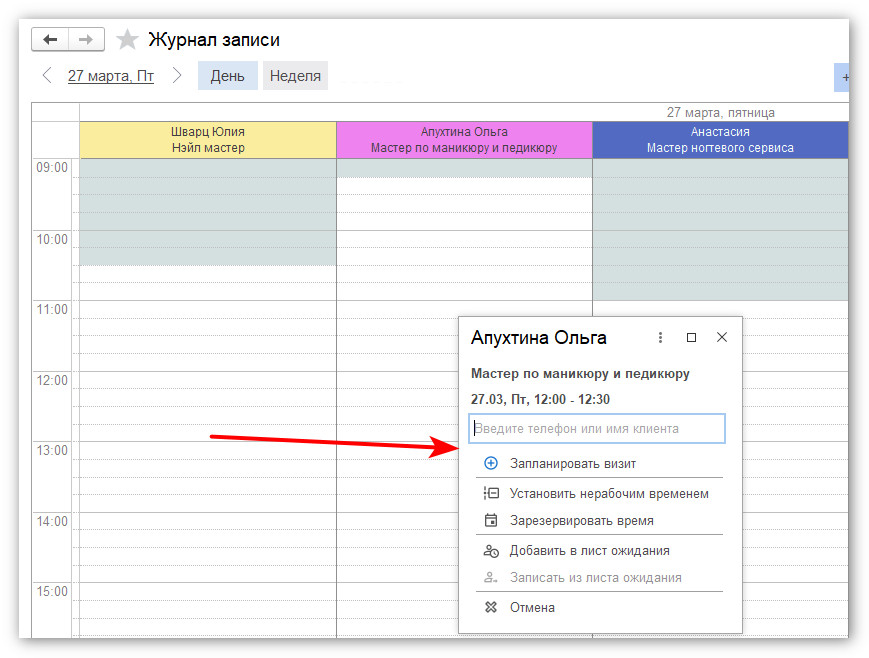Go to the previous day chevron
This screenshot has height=658, width=869.
[47, 75]
